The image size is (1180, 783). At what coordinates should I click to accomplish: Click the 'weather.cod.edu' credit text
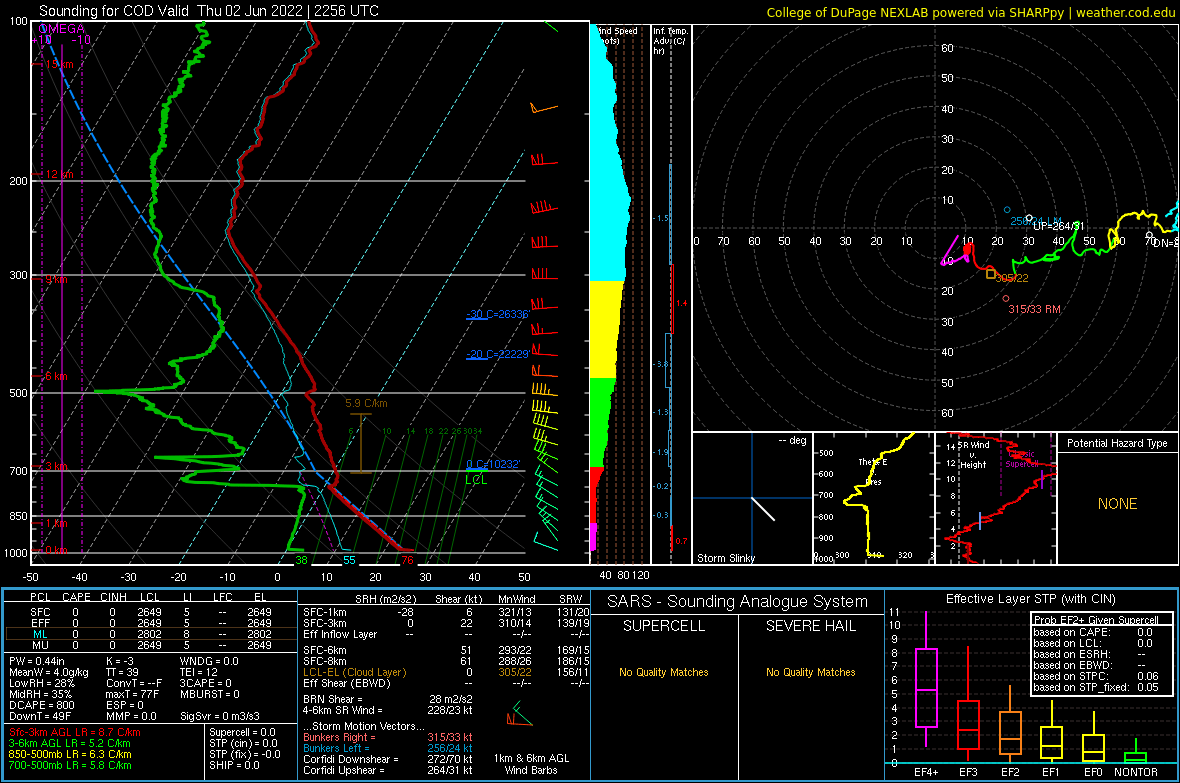tap(1125, 13)
